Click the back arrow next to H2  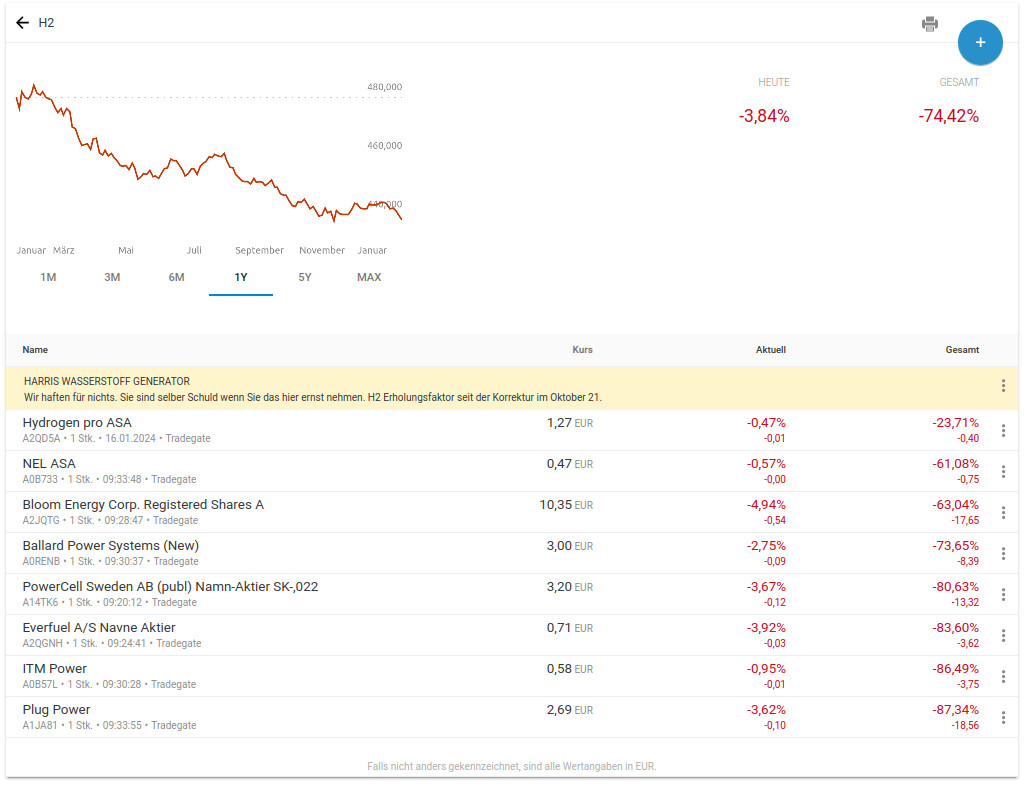[22, 23]
